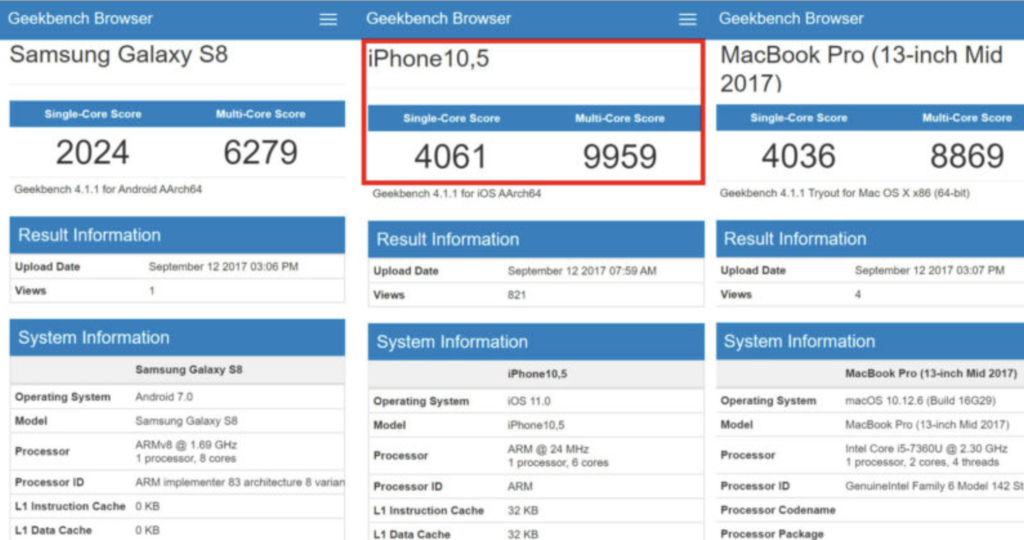Image resolution: width=1024 pixels, height=540 pixels.
Task: Click 'Intel Core i5-7360U @ 2.30 GHz' value
Action: coord(926,449)
